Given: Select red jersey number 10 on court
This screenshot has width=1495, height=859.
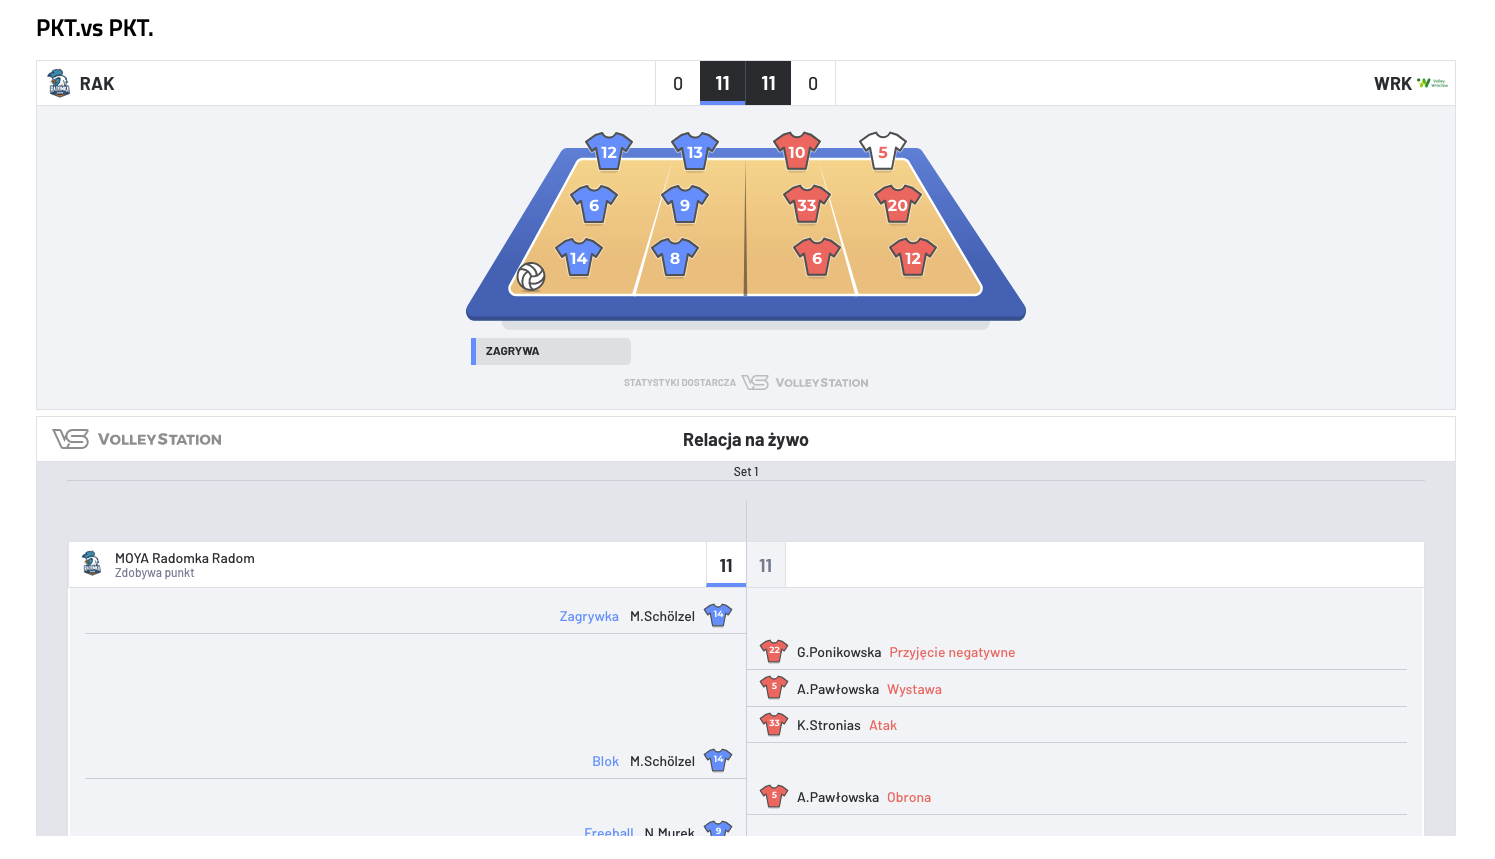Looking at the screenshot, I should click(796, 152).
